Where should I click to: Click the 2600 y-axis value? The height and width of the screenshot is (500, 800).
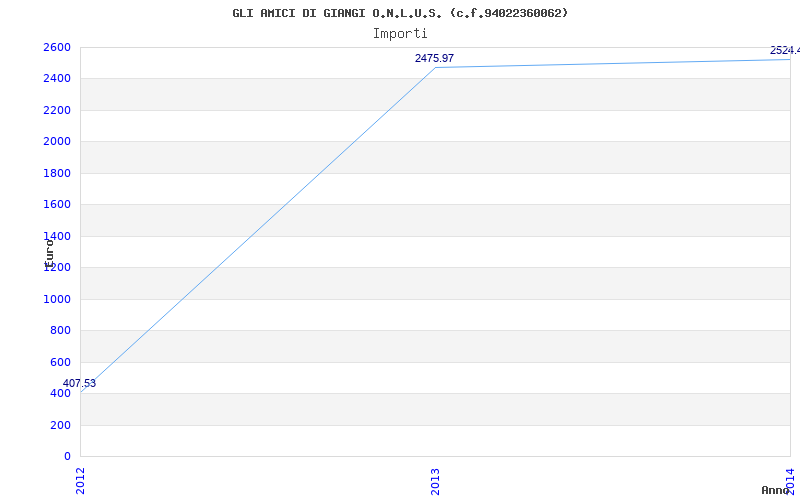tap(57, 47)
